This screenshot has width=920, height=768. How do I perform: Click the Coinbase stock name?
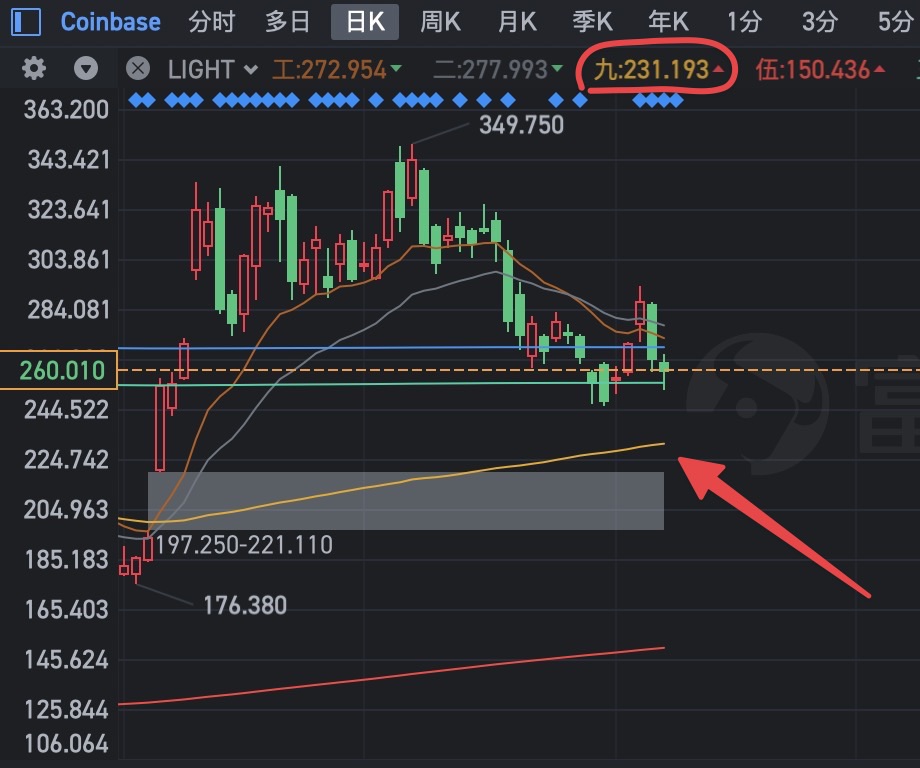[110, 22]
